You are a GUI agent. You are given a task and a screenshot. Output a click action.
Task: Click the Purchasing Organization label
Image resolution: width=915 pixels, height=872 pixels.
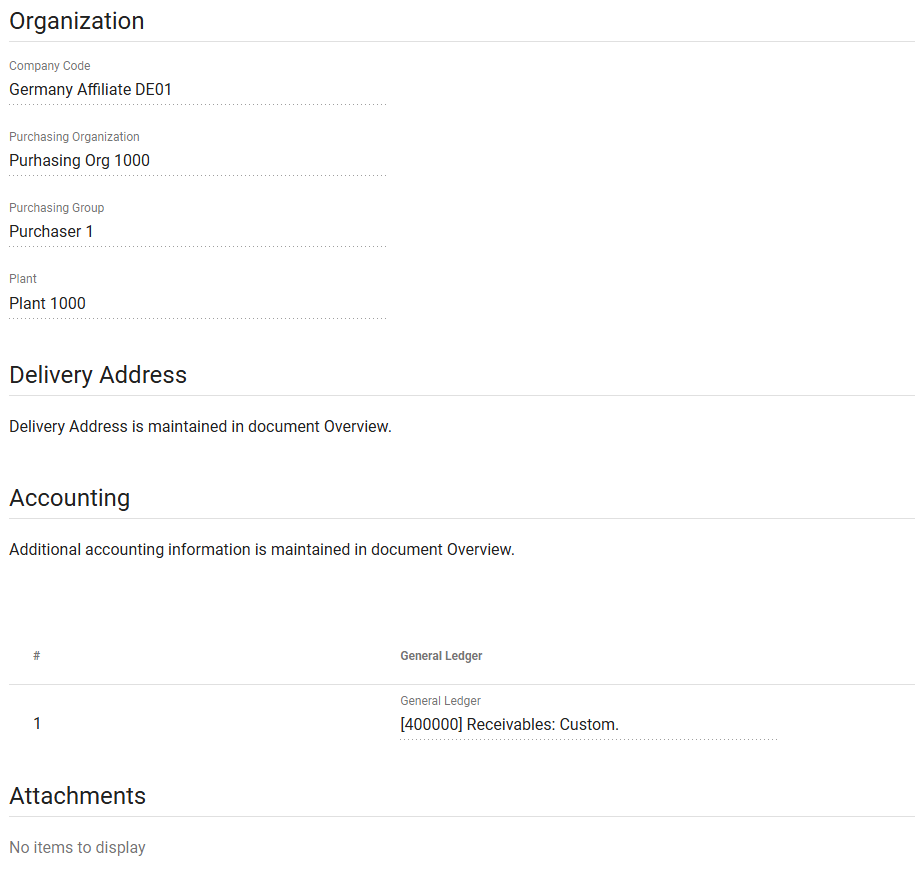click(74, 137)
